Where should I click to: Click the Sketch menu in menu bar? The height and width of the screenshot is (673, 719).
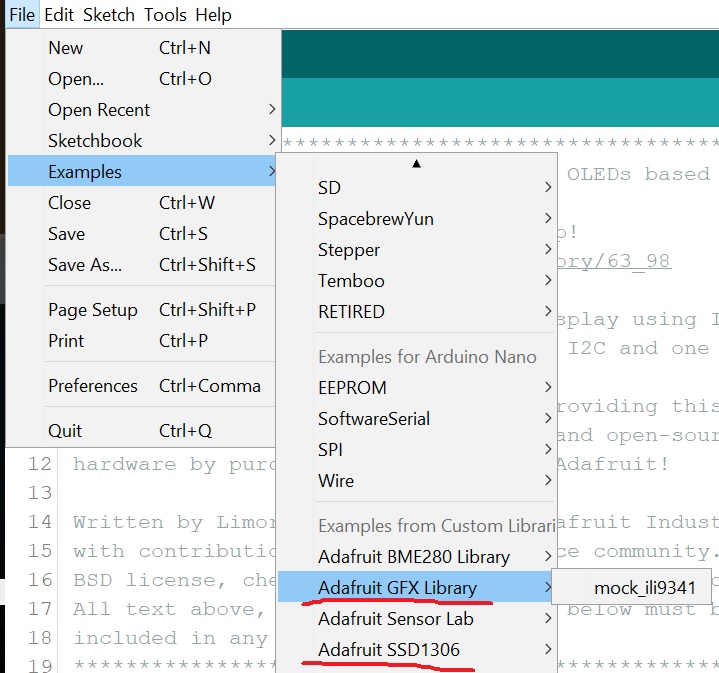pyautogui.click(x=108, y=15)
